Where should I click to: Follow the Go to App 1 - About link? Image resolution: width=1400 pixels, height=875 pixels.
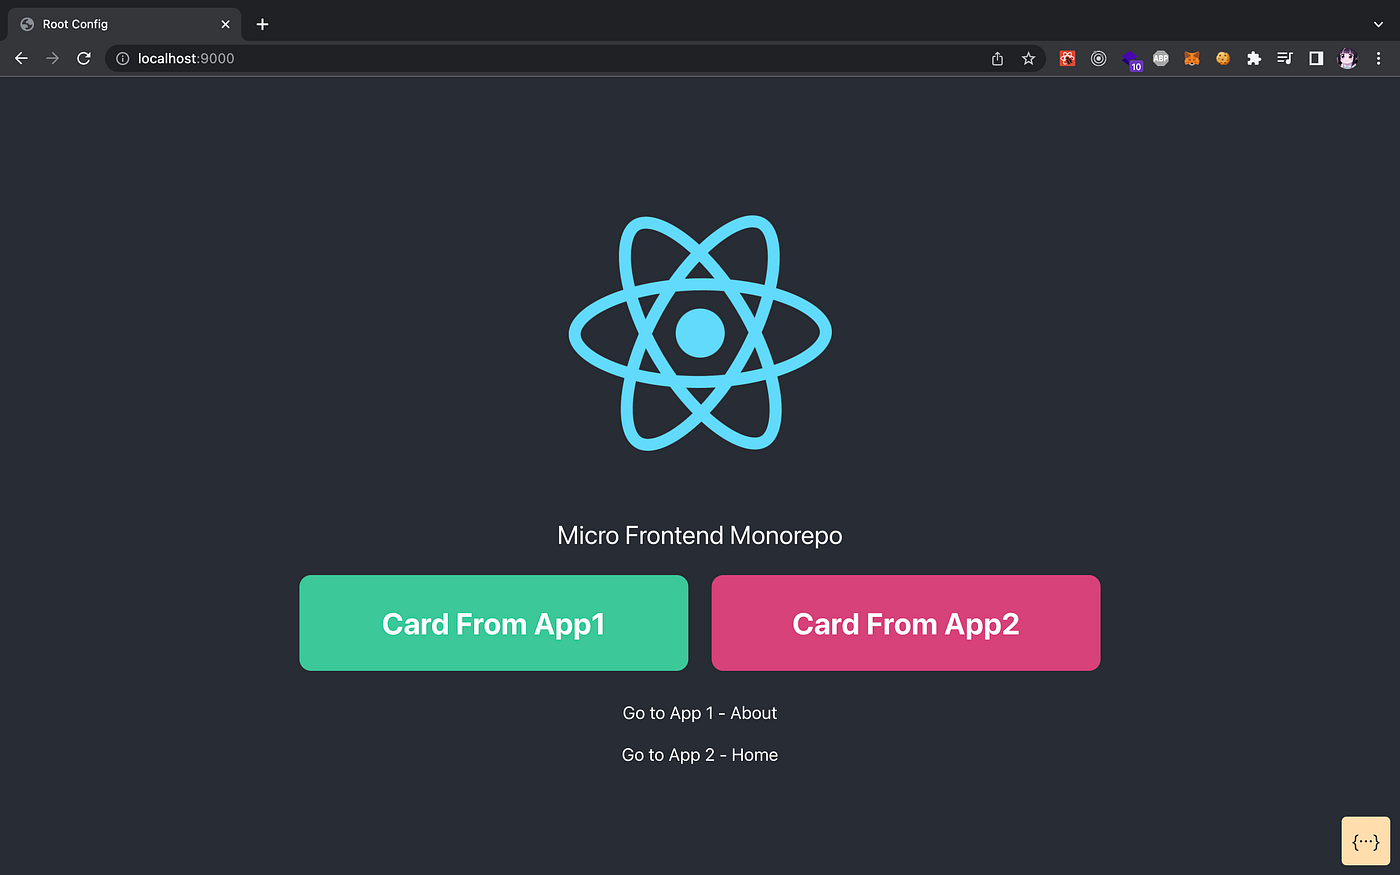(700, 713)
